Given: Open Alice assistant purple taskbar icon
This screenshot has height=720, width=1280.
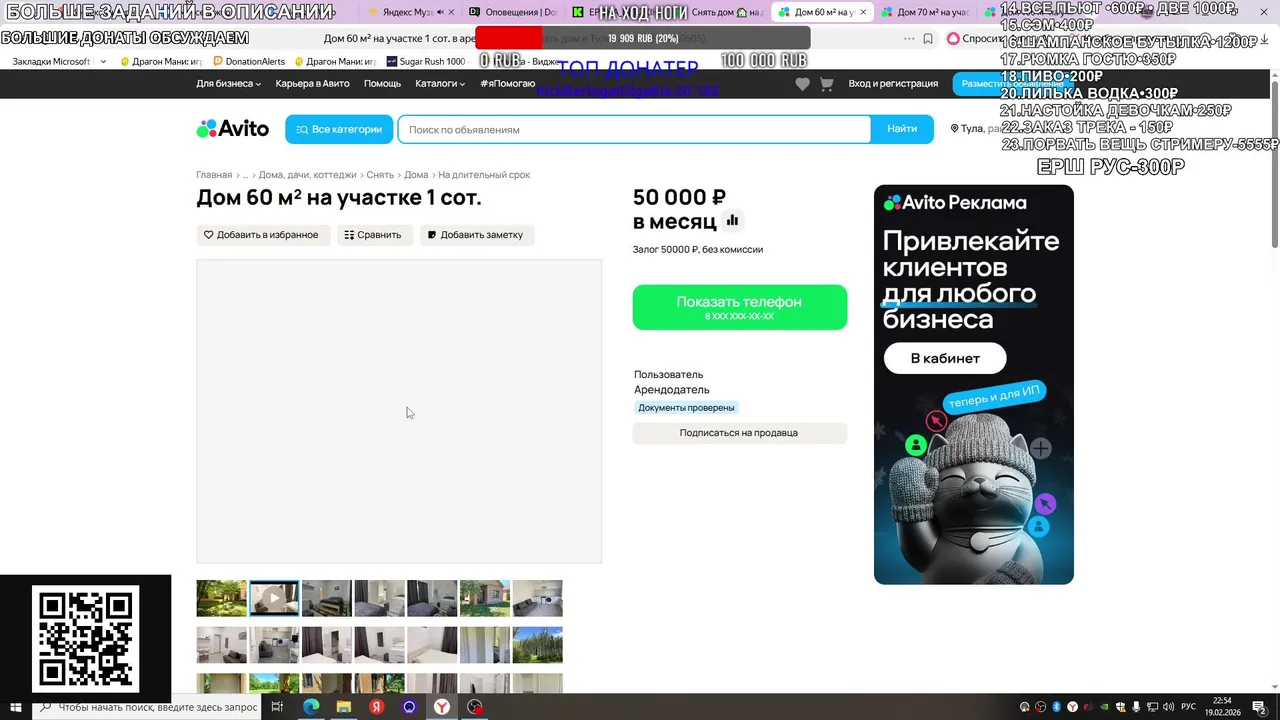Looking at the screenshot, I should pos(409,707).
